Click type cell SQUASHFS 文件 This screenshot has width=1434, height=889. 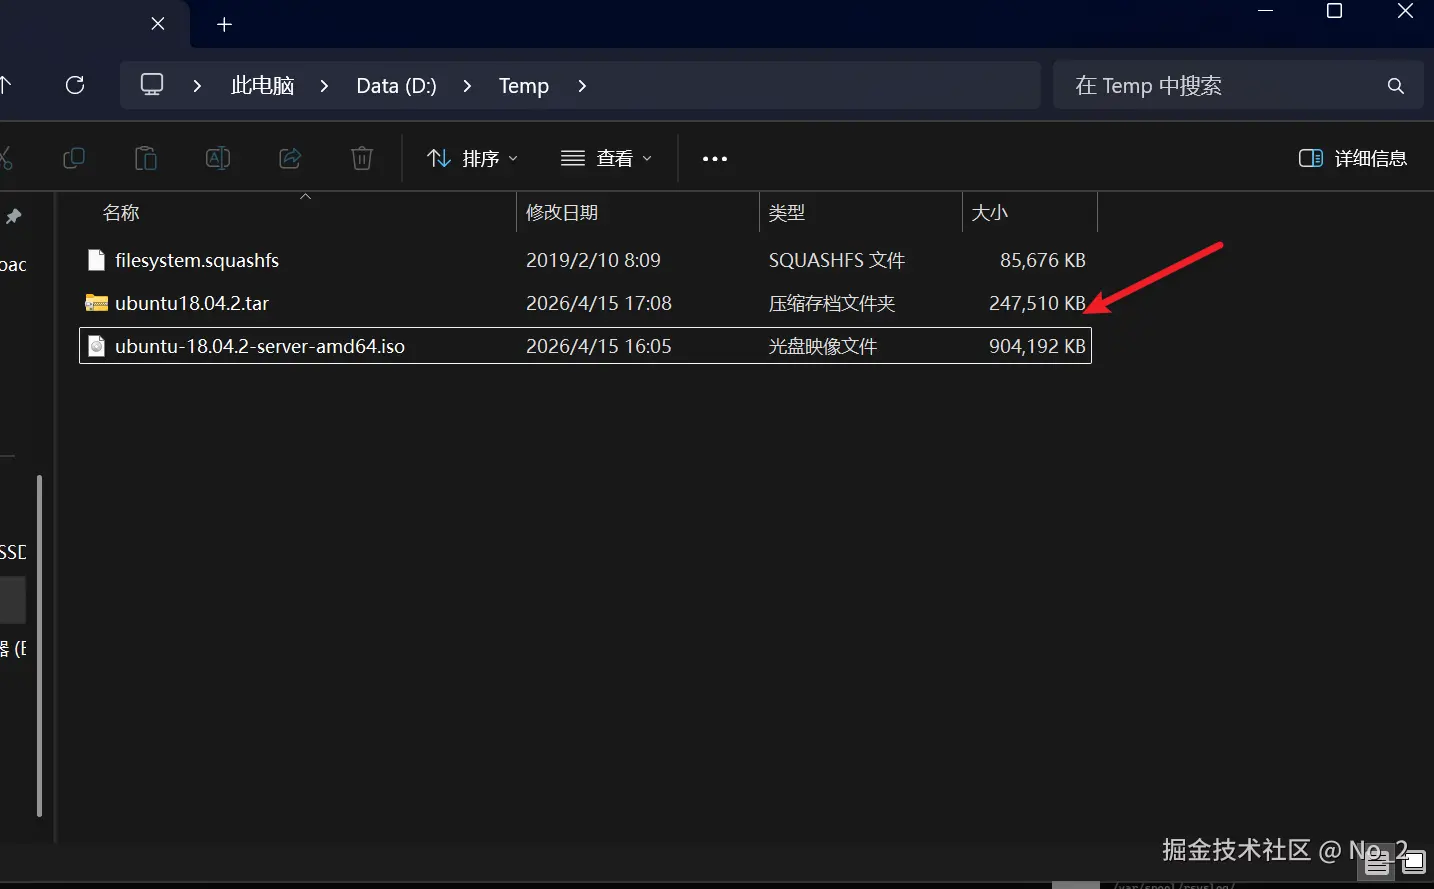837,260
